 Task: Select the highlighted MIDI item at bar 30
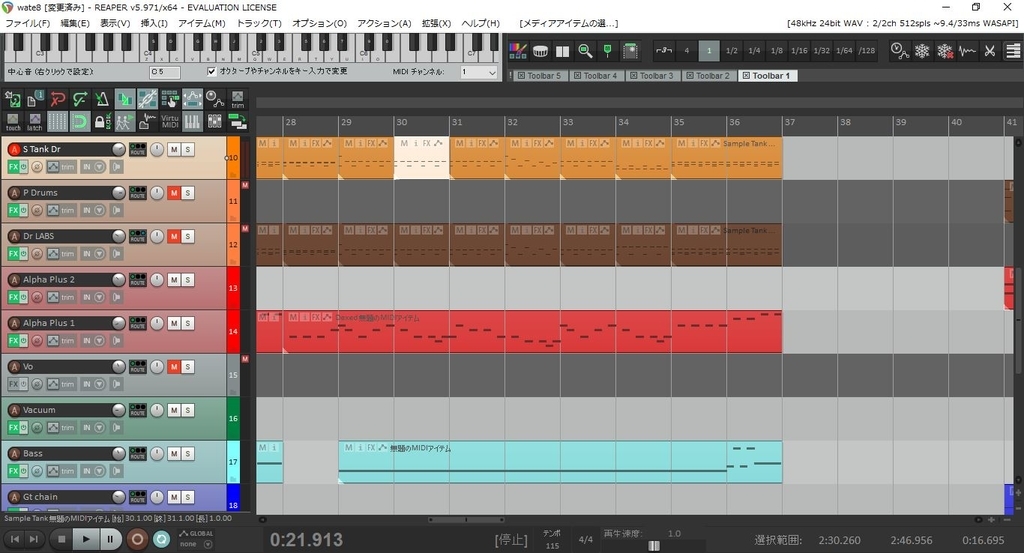pyautogui.click(x=421, y=158)
